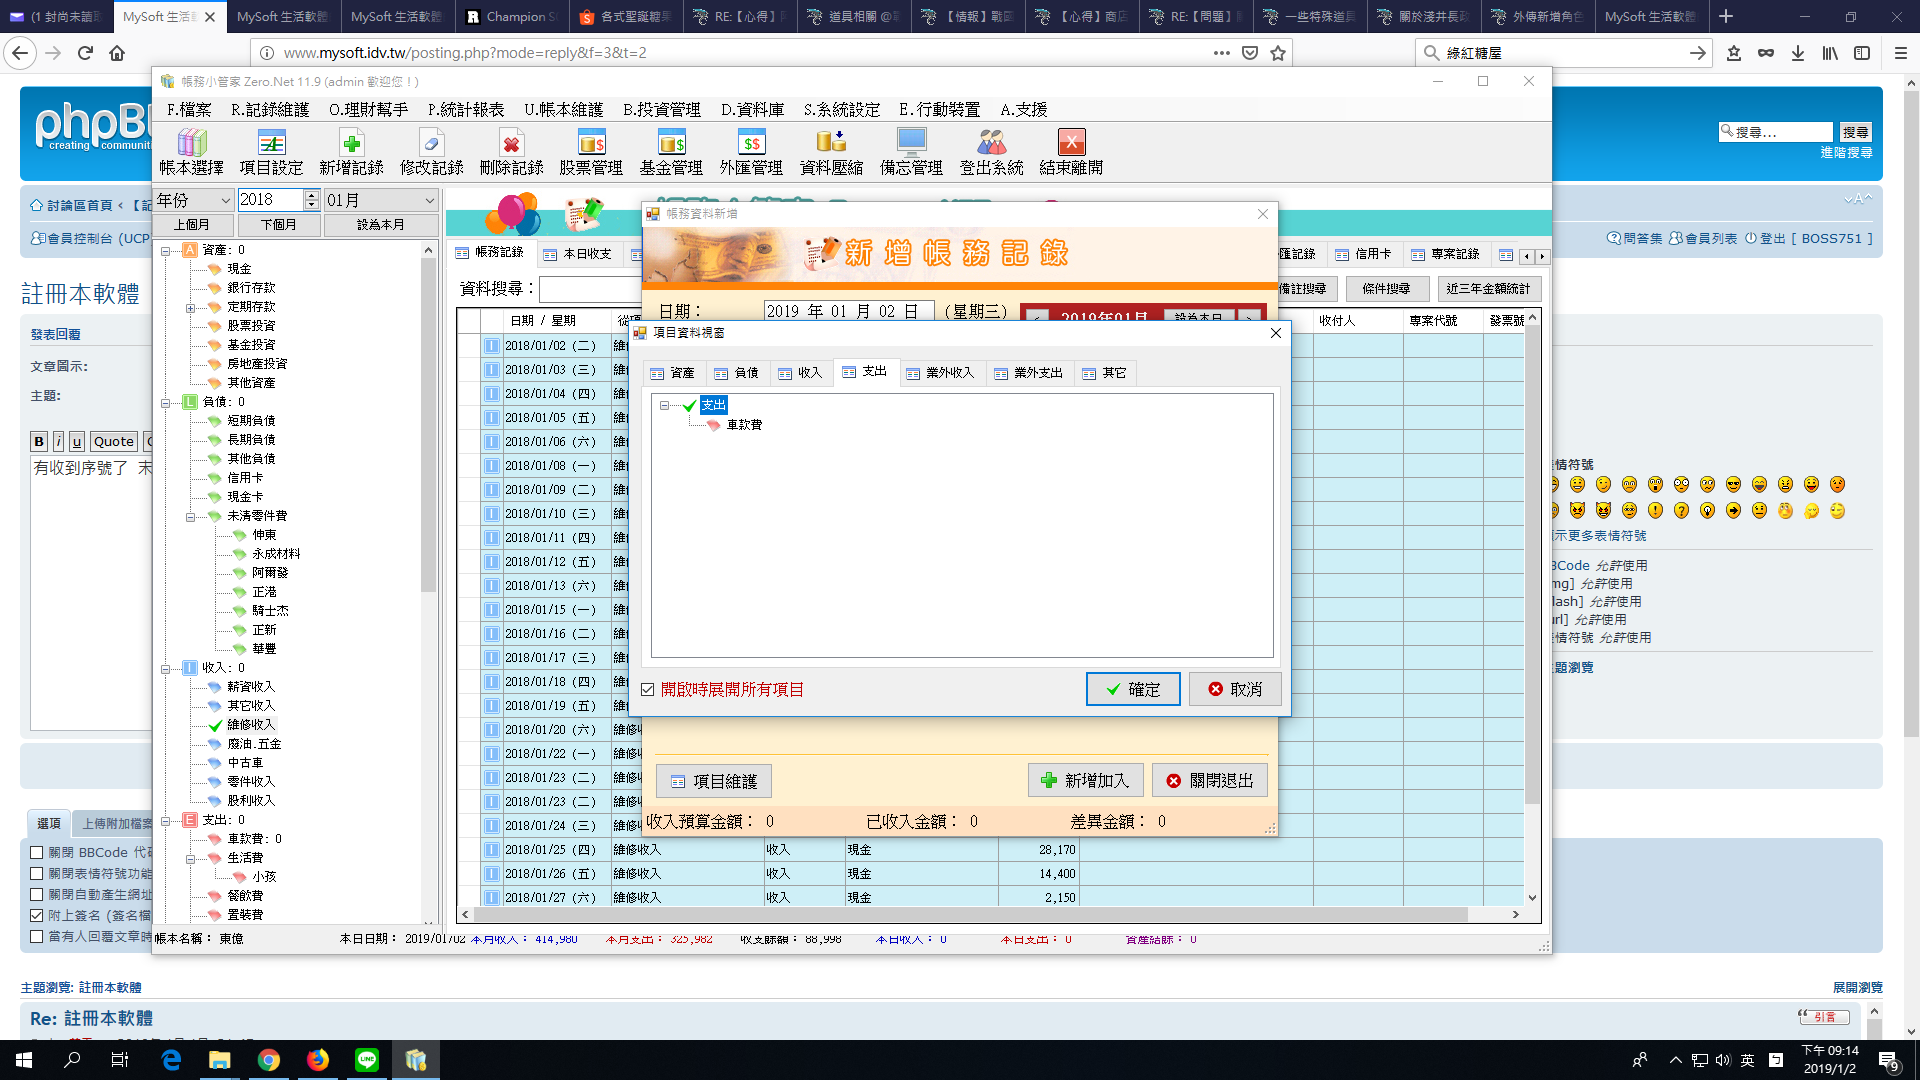Collapse the 收入 tree node
The width and height of the screenshot is (1920, 1080).
coord(166,669)
